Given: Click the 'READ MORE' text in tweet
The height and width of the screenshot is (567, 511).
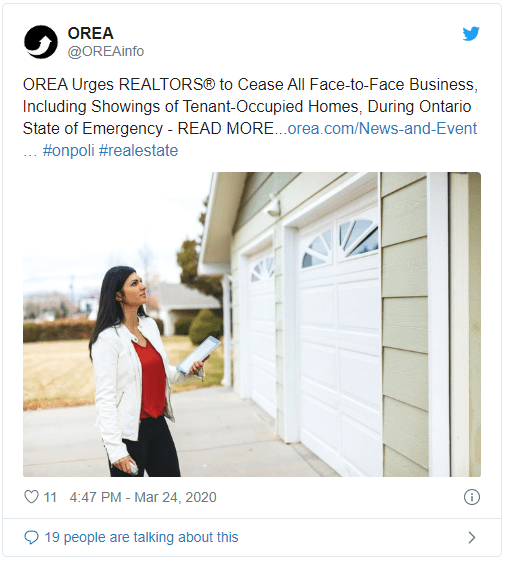Looking at the screenshot, I should click(x=226, y=128).
